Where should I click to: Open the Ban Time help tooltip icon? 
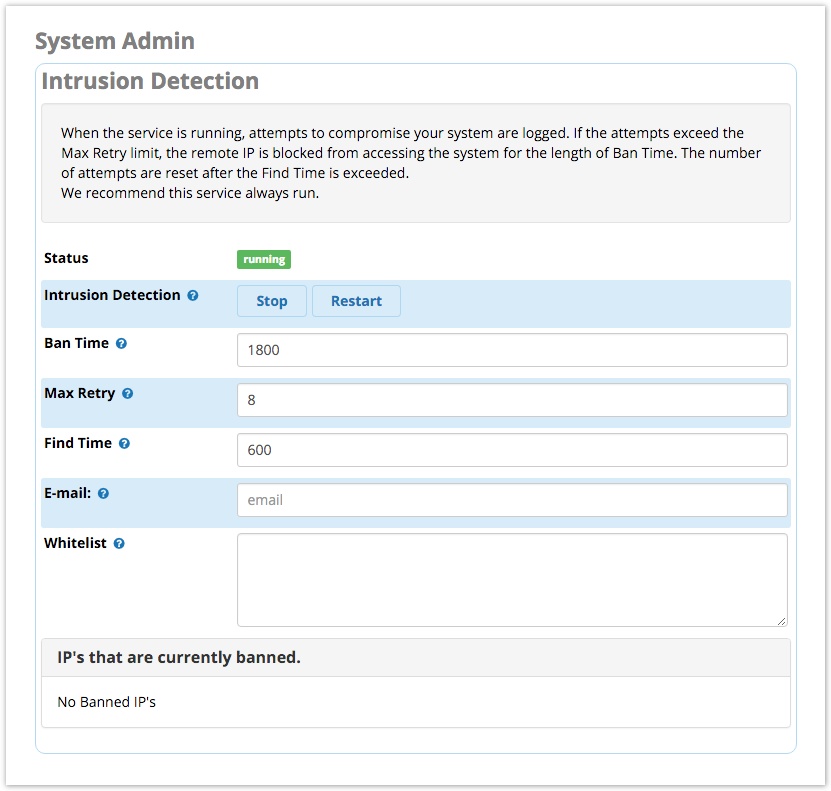point(121,343)
